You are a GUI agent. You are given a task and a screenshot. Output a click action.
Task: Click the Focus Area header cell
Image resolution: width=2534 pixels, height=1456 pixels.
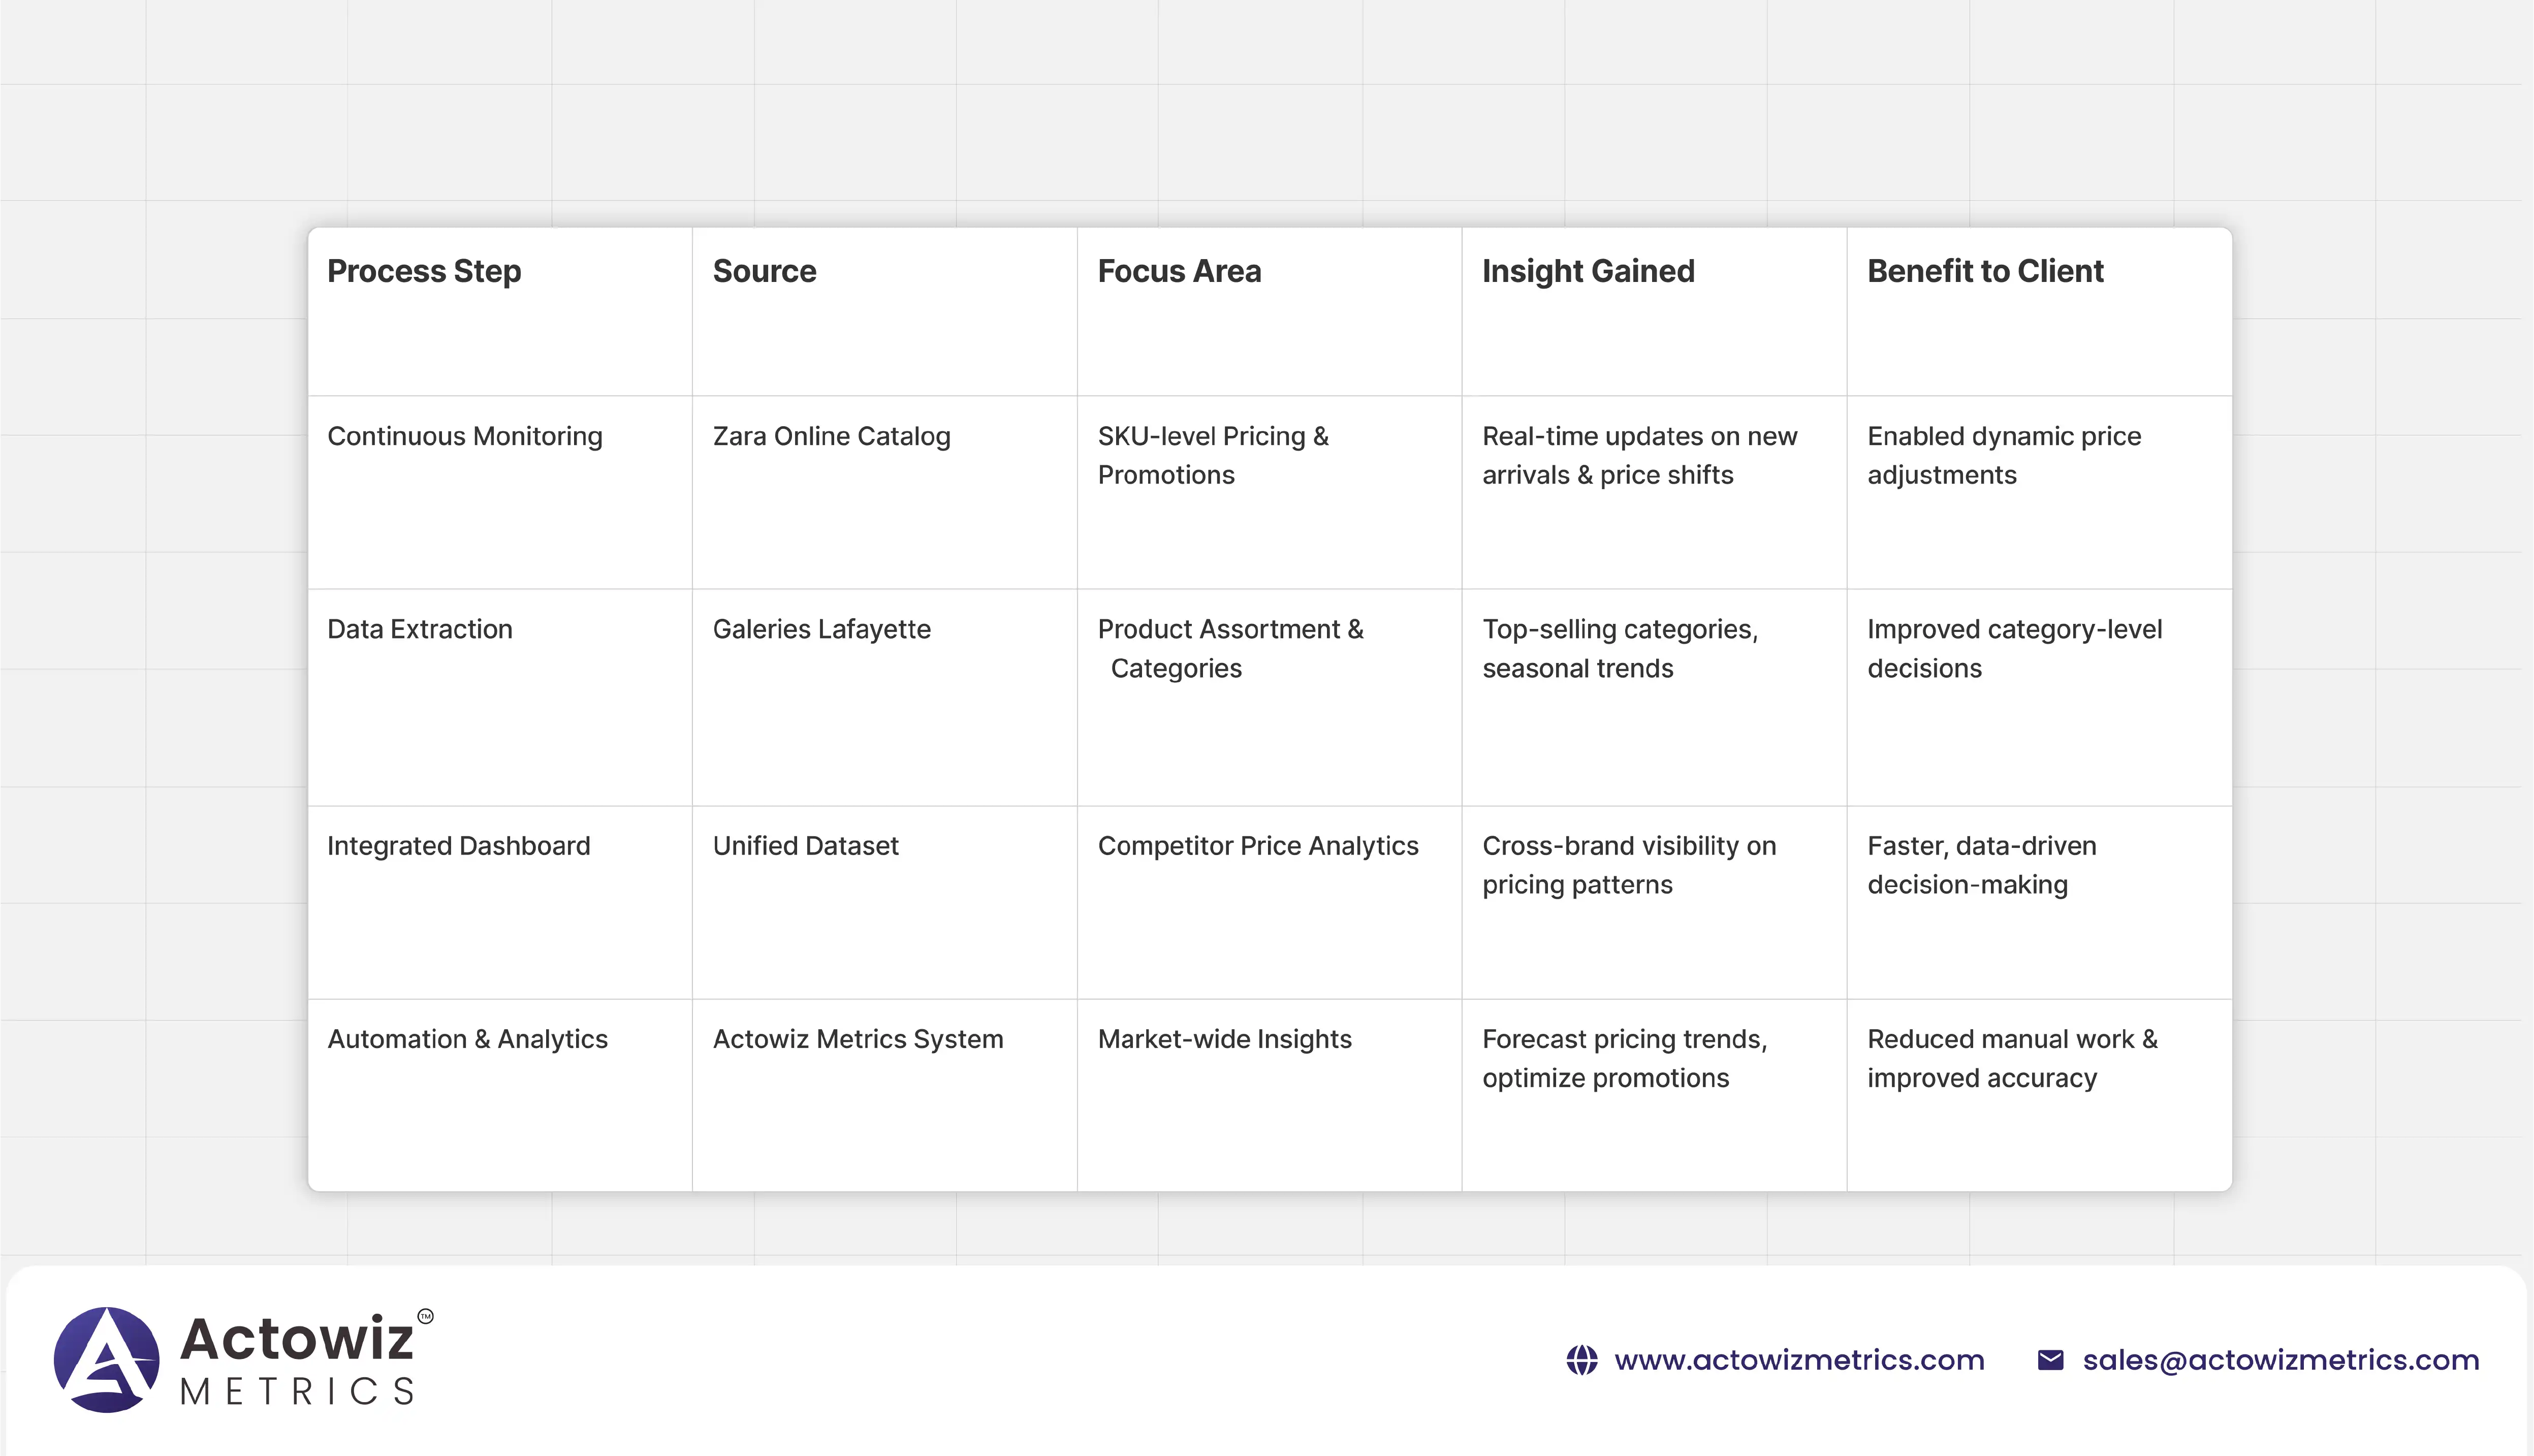tap(1179, 271)
